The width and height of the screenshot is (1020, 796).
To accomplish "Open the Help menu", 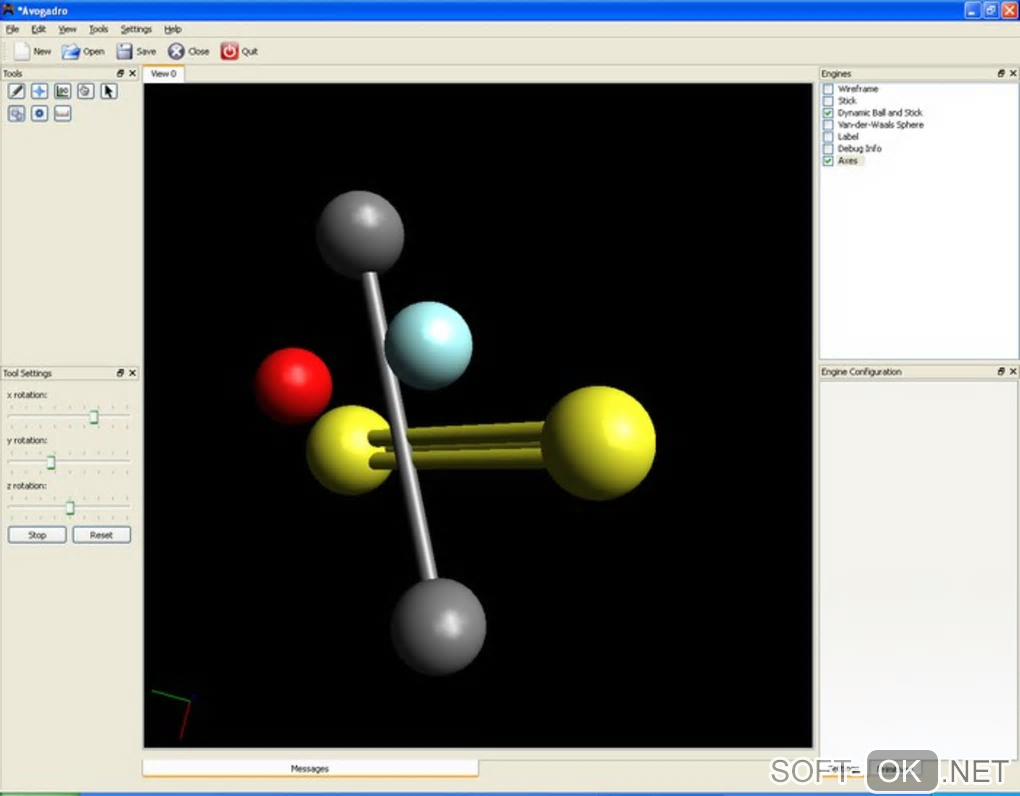I will pos(172,29).
